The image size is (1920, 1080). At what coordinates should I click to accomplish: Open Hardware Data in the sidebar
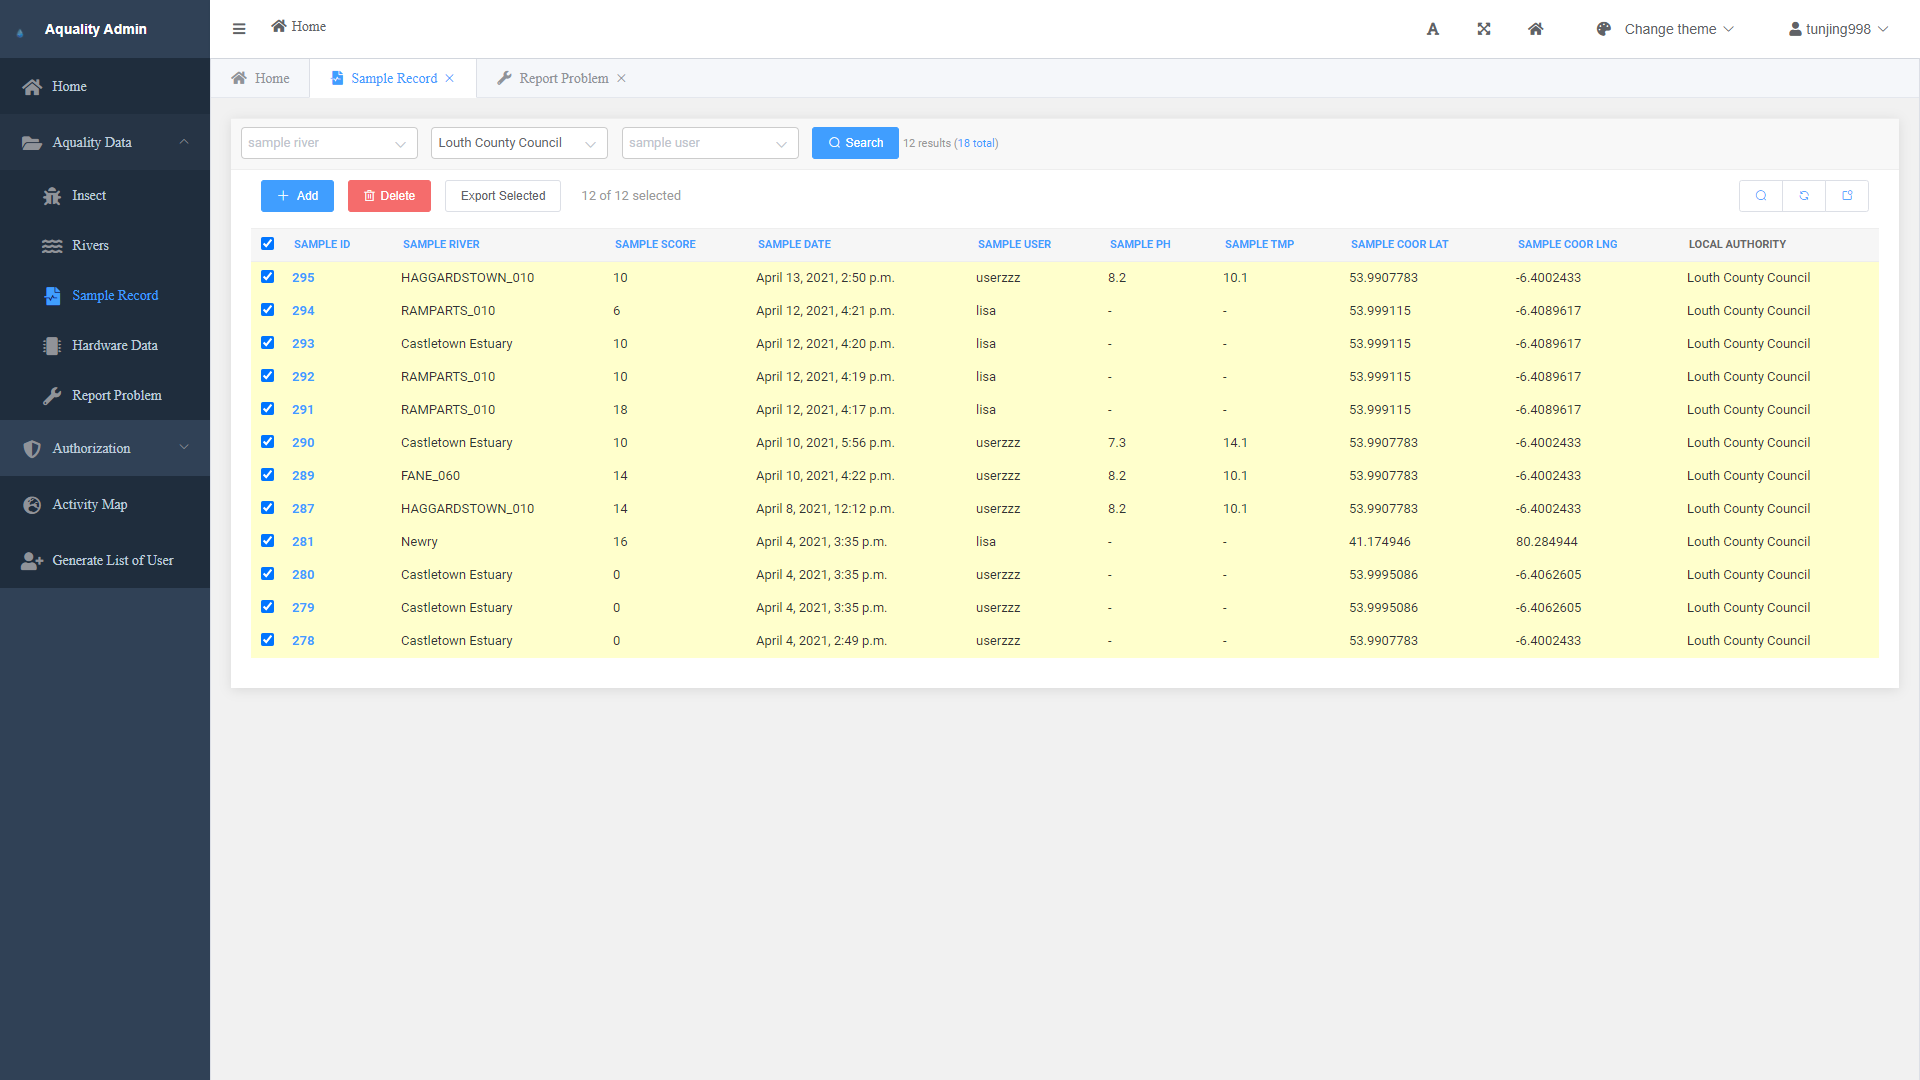[x=105, y=346]
